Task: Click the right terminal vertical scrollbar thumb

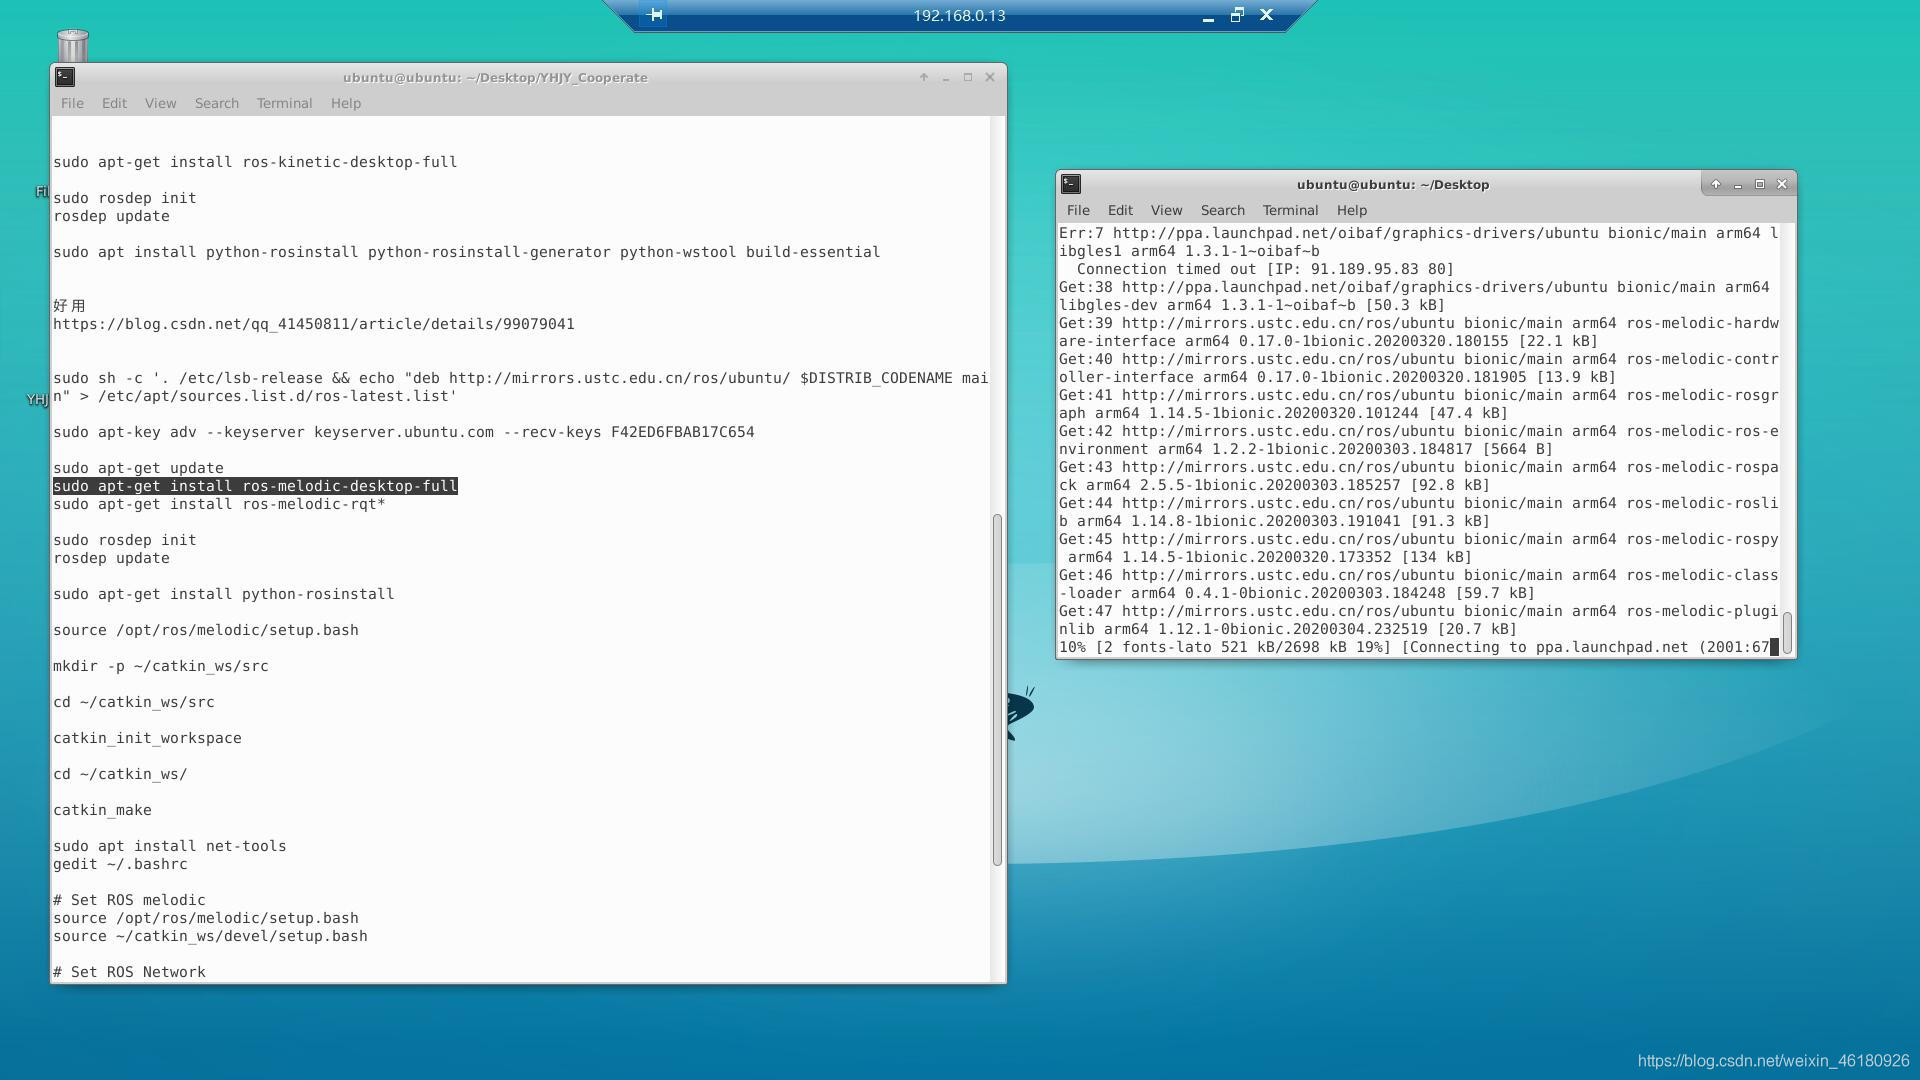Action: coord(1787,632)
